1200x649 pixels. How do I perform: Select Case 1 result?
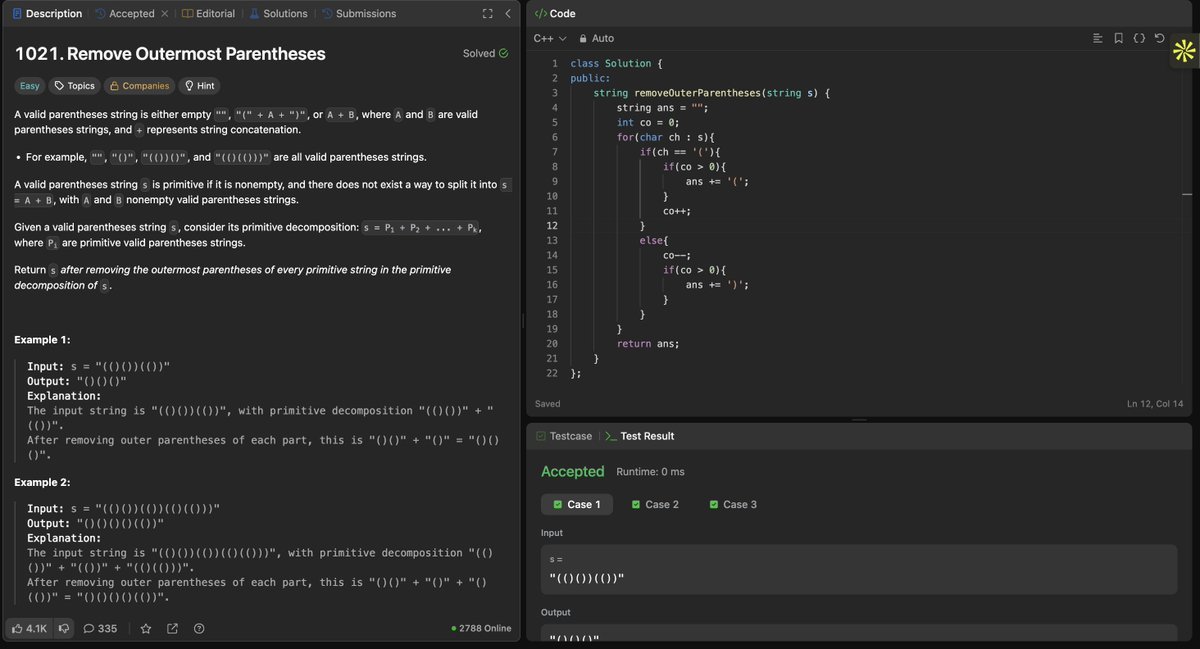pyautogui.click(x=577, y=504)
